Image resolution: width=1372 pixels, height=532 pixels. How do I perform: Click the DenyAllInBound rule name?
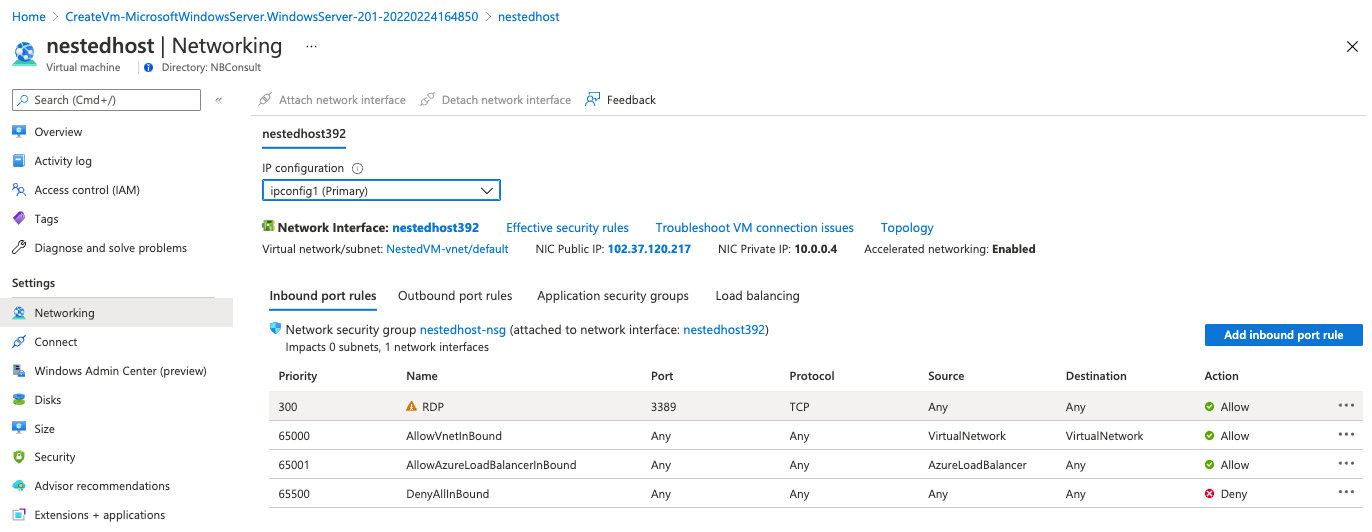(x=447, y=494)
